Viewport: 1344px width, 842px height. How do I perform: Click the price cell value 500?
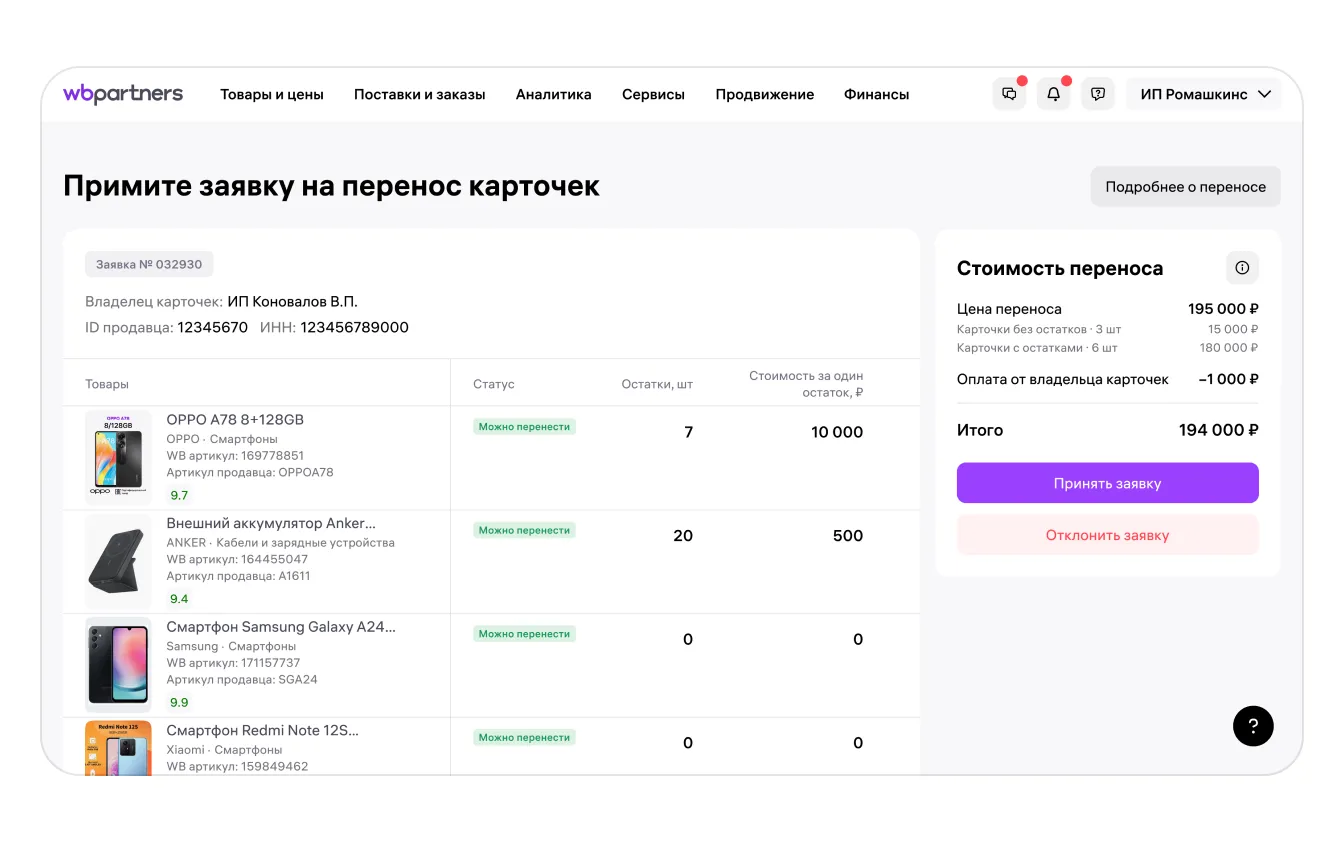click(848, 536)
